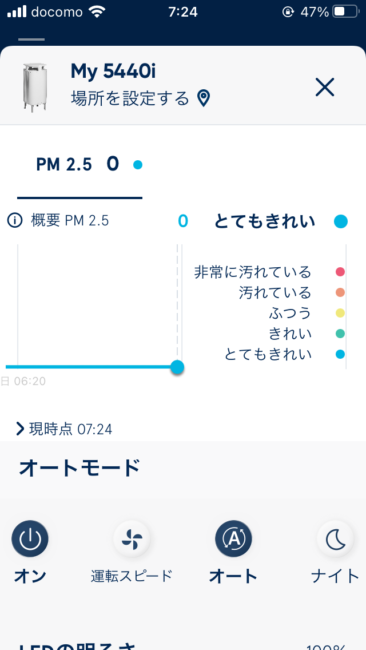Screen dimensions: 366x650
Task: Tap the red 非常に汚れている legend dot
Action: click(340, 272)
